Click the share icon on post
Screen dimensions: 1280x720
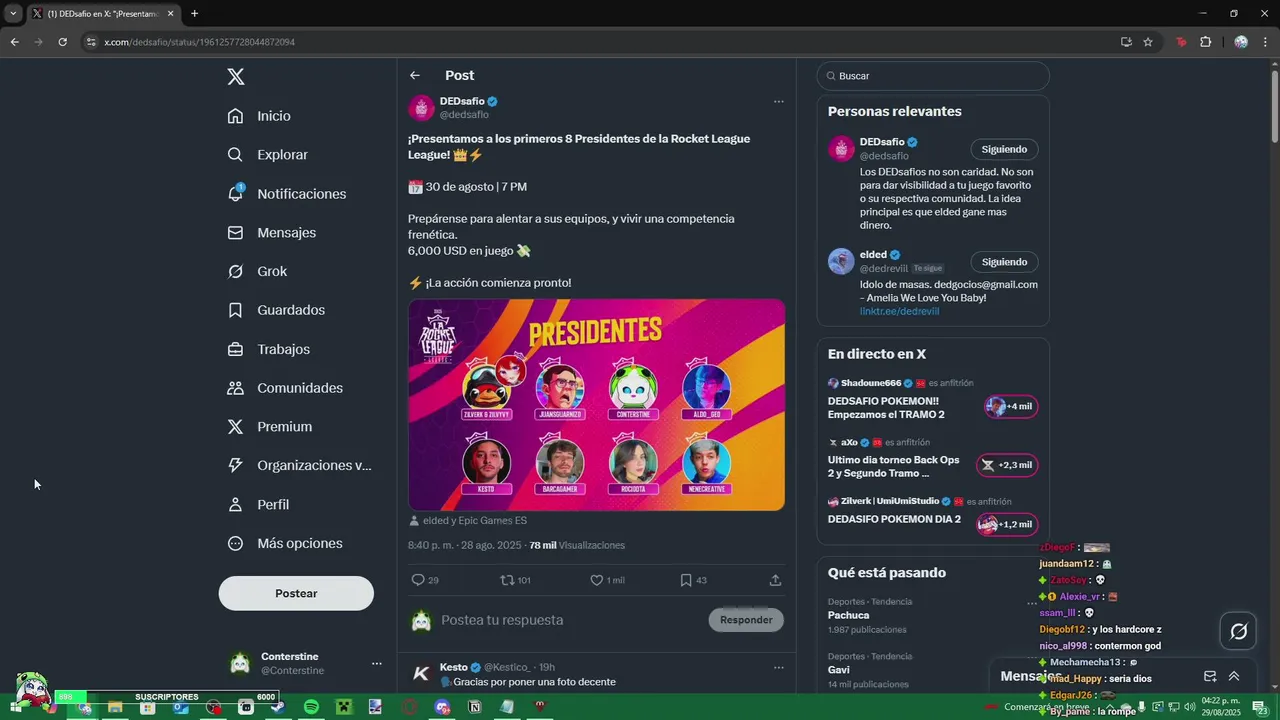point(775,580)
